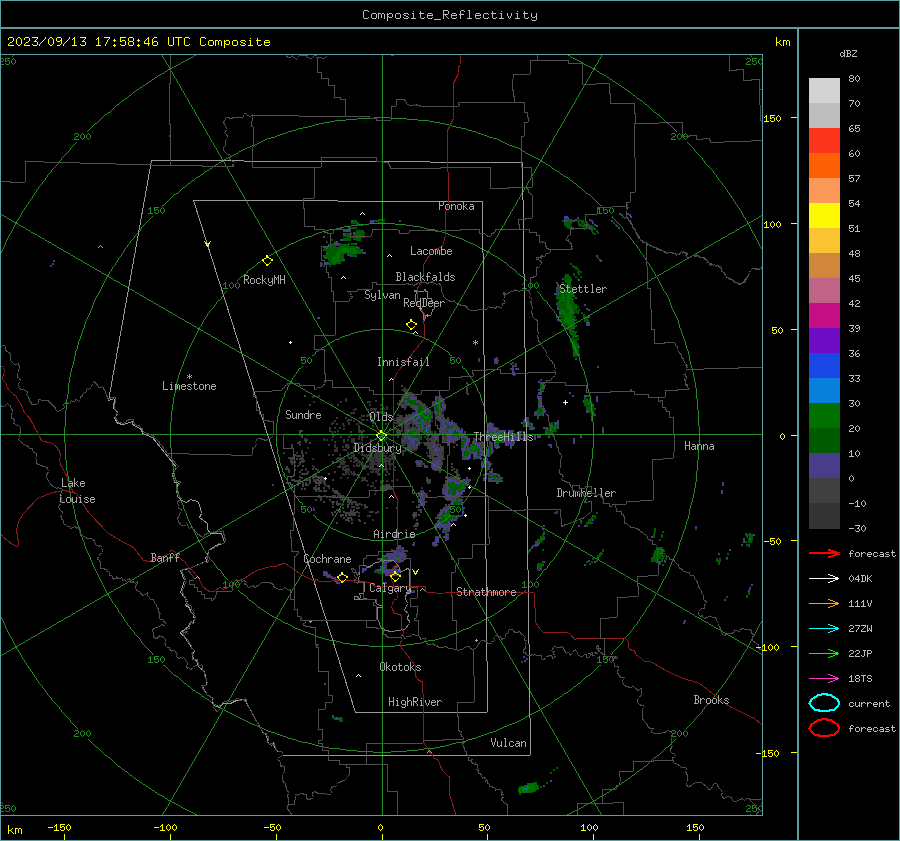The height and width of the screenshot is (841, 900).
Task: Click the Calgary city label
Action: click(390, 588)
